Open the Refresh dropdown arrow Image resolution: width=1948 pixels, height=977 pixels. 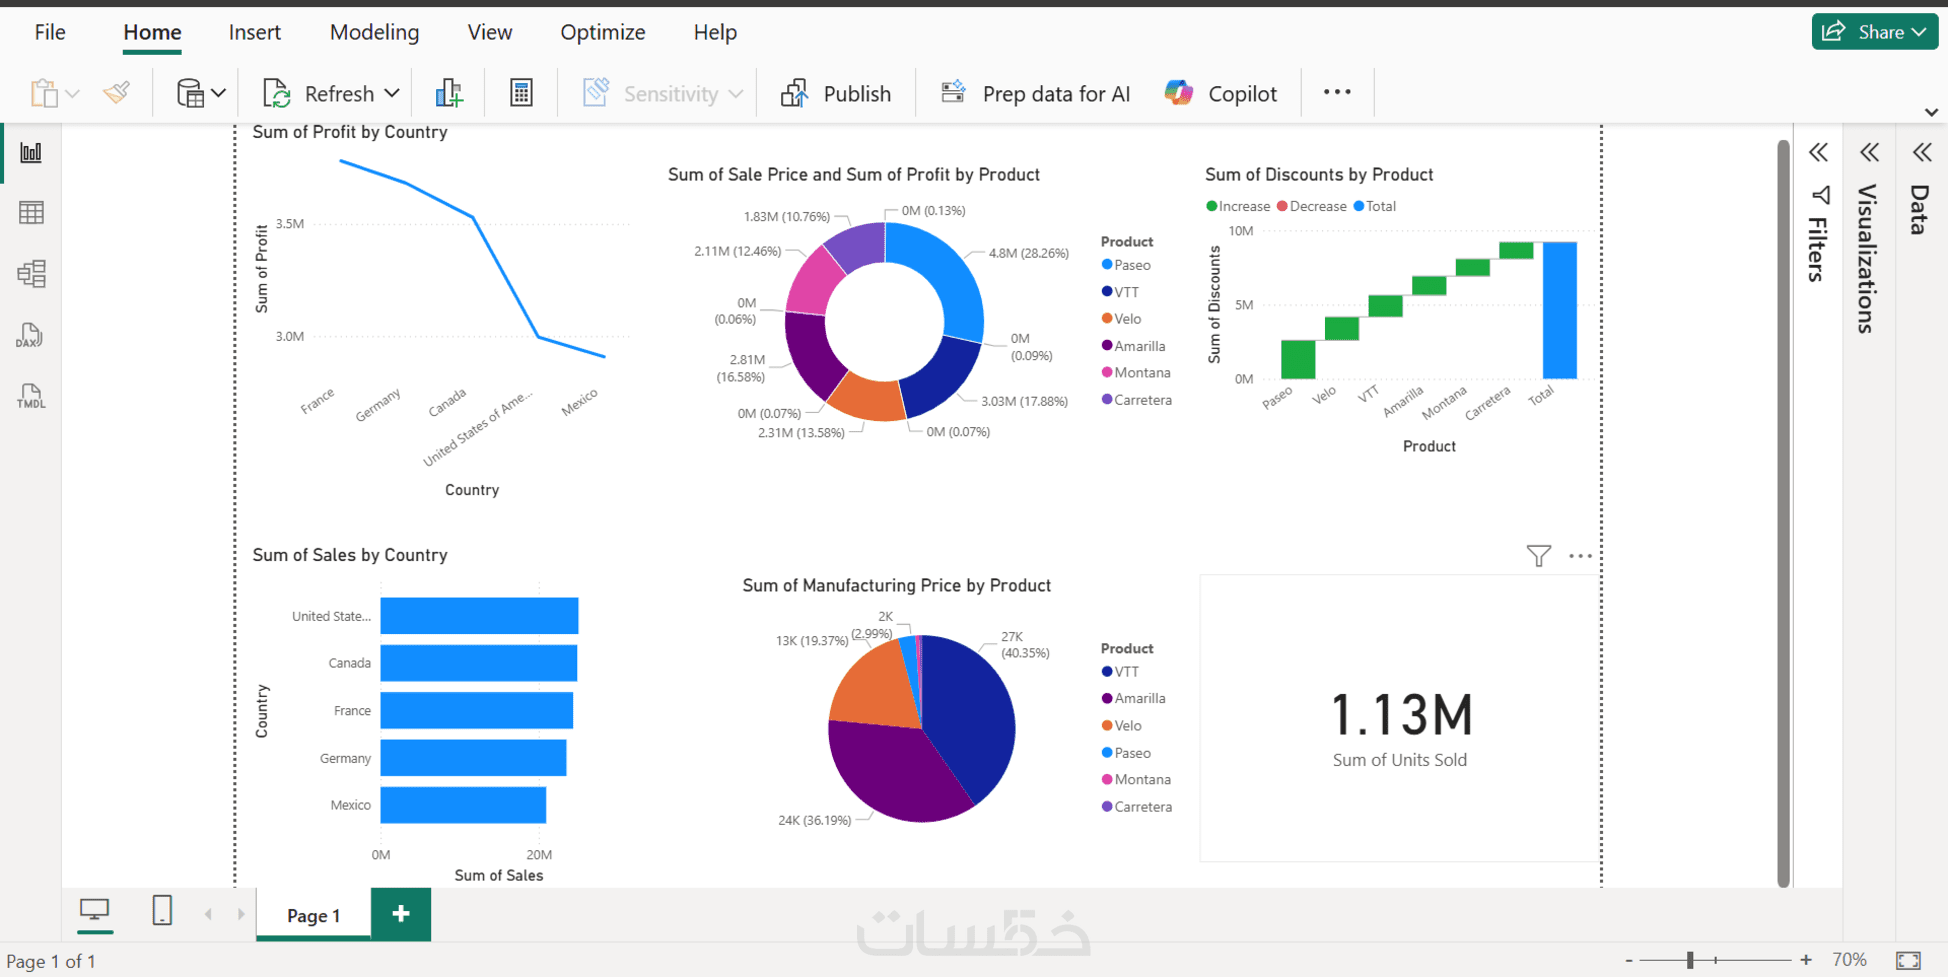point(392,93)
